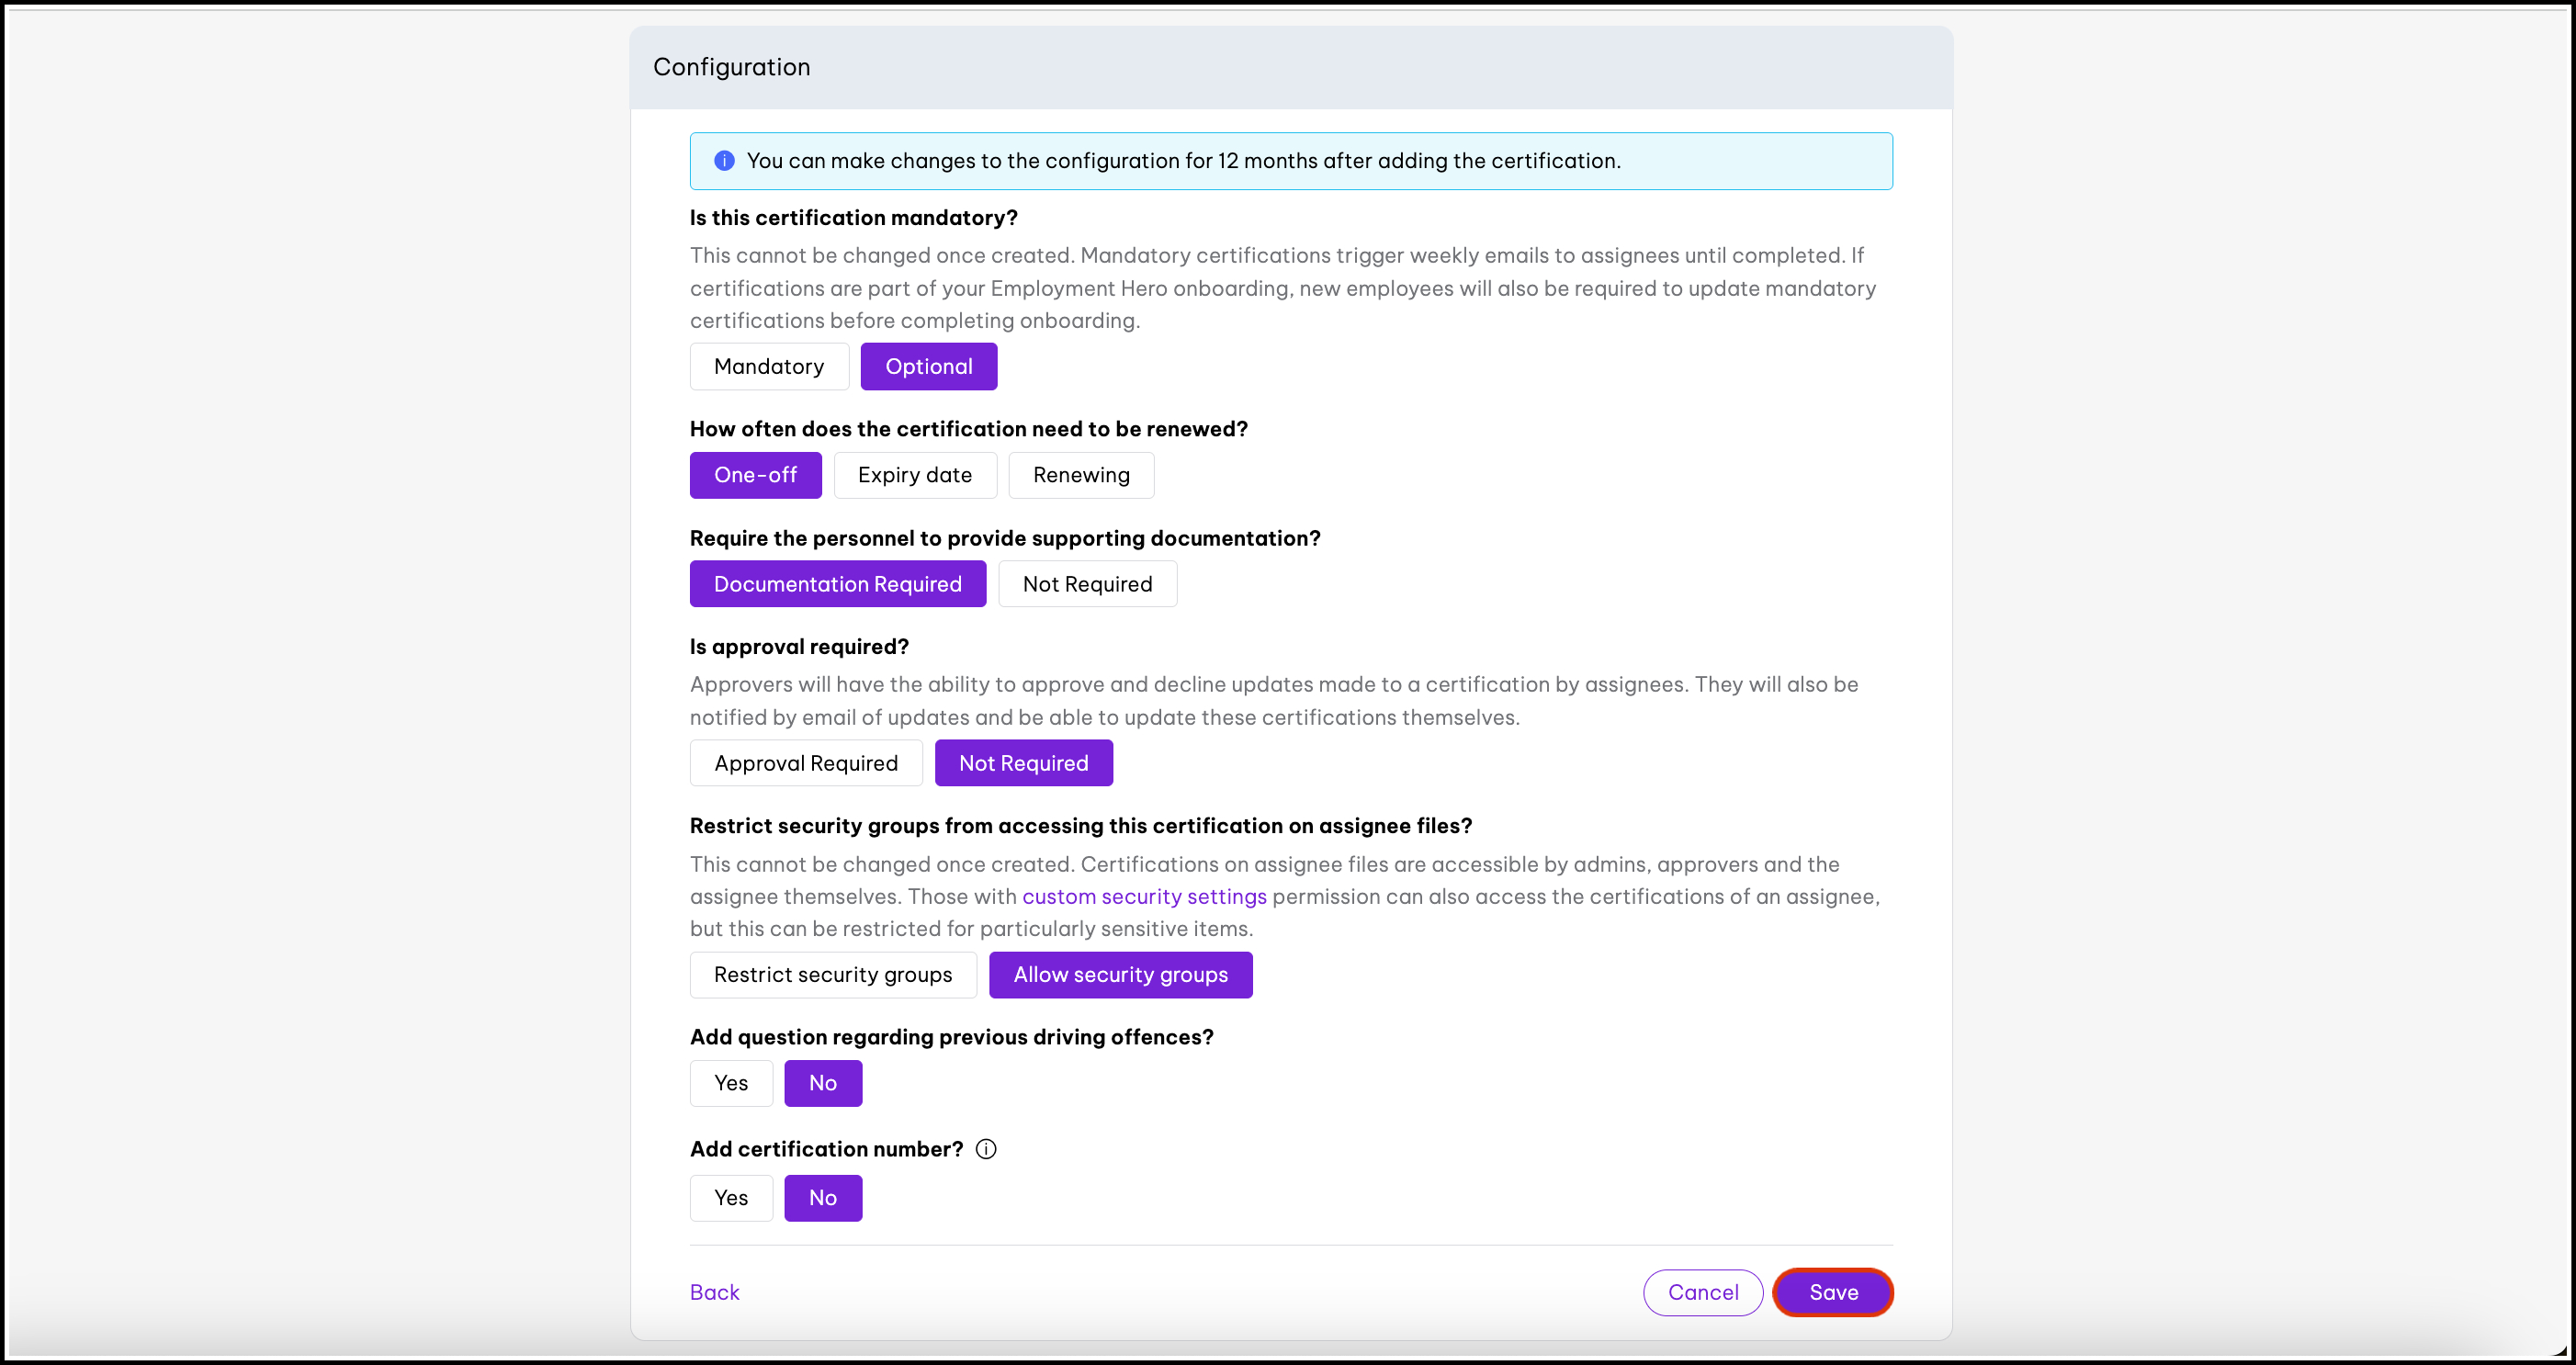Answer No for driving offences question

click(822, 1083)
